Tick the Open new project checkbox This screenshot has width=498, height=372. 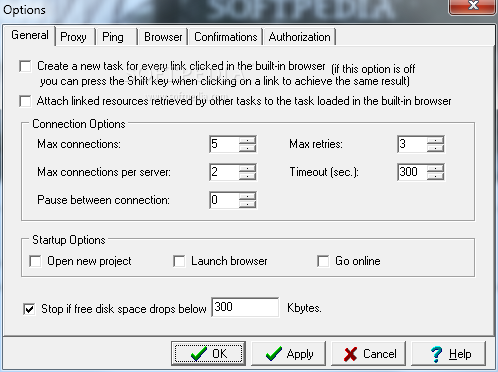pyautogui.click(x=35, y=261)
